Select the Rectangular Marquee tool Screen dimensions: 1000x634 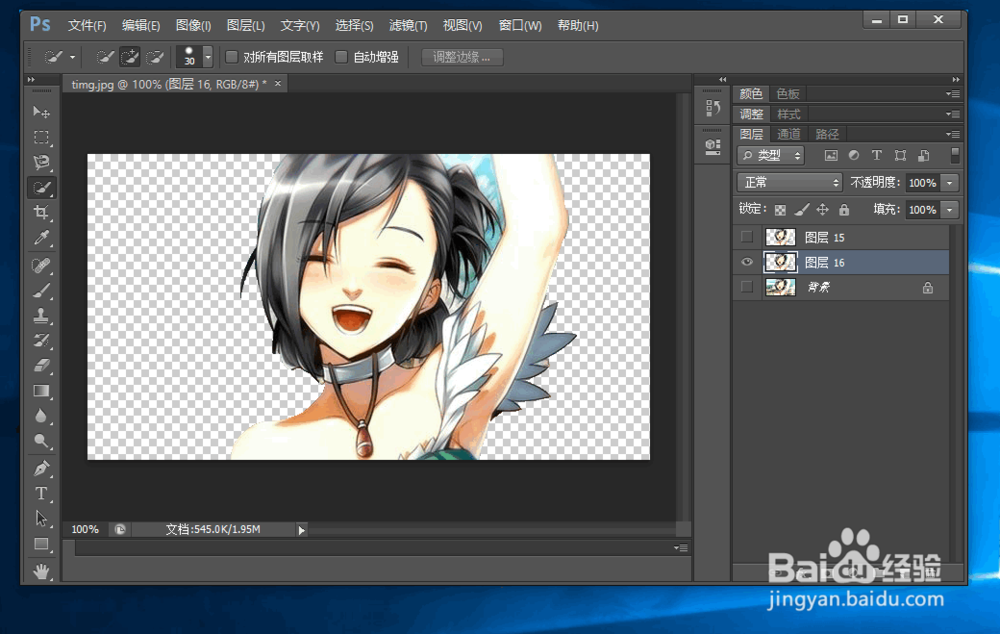click(41, 137)
